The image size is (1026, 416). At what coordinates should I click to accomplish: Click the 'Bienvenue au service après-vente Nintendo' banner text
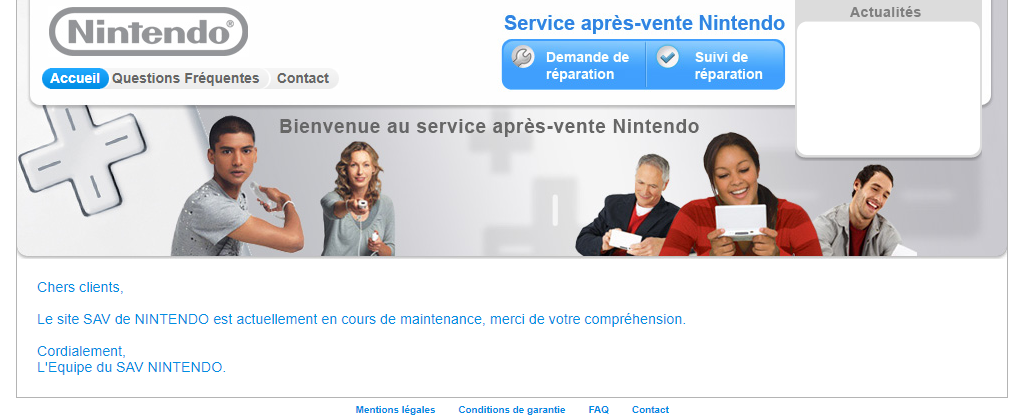pyautogui.click(x=489, y=126)
